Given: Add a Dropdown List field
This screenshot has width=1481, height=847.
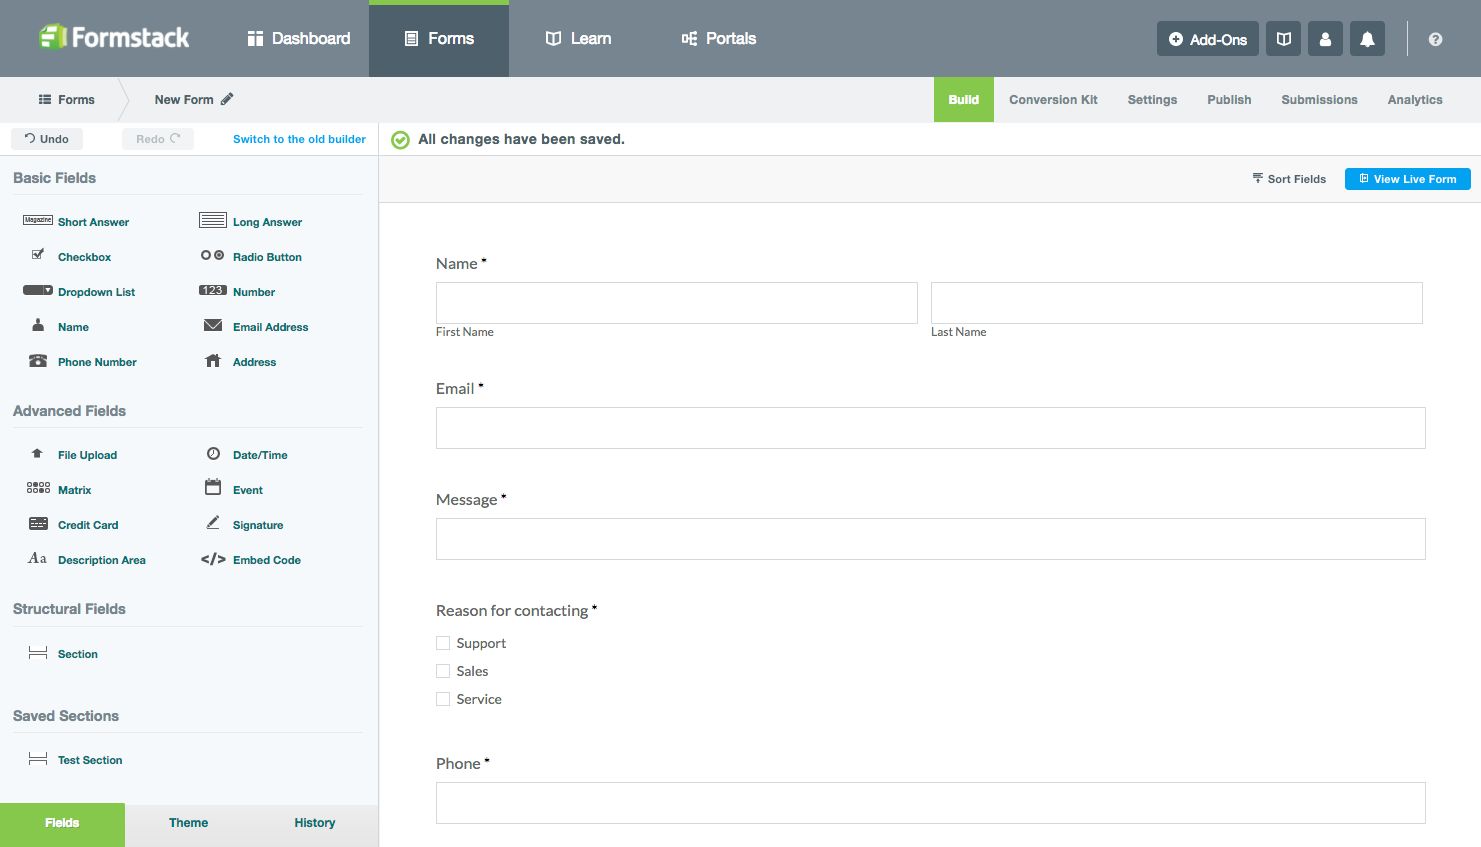Looking at the screenshot, I should [x=96, y=292].
